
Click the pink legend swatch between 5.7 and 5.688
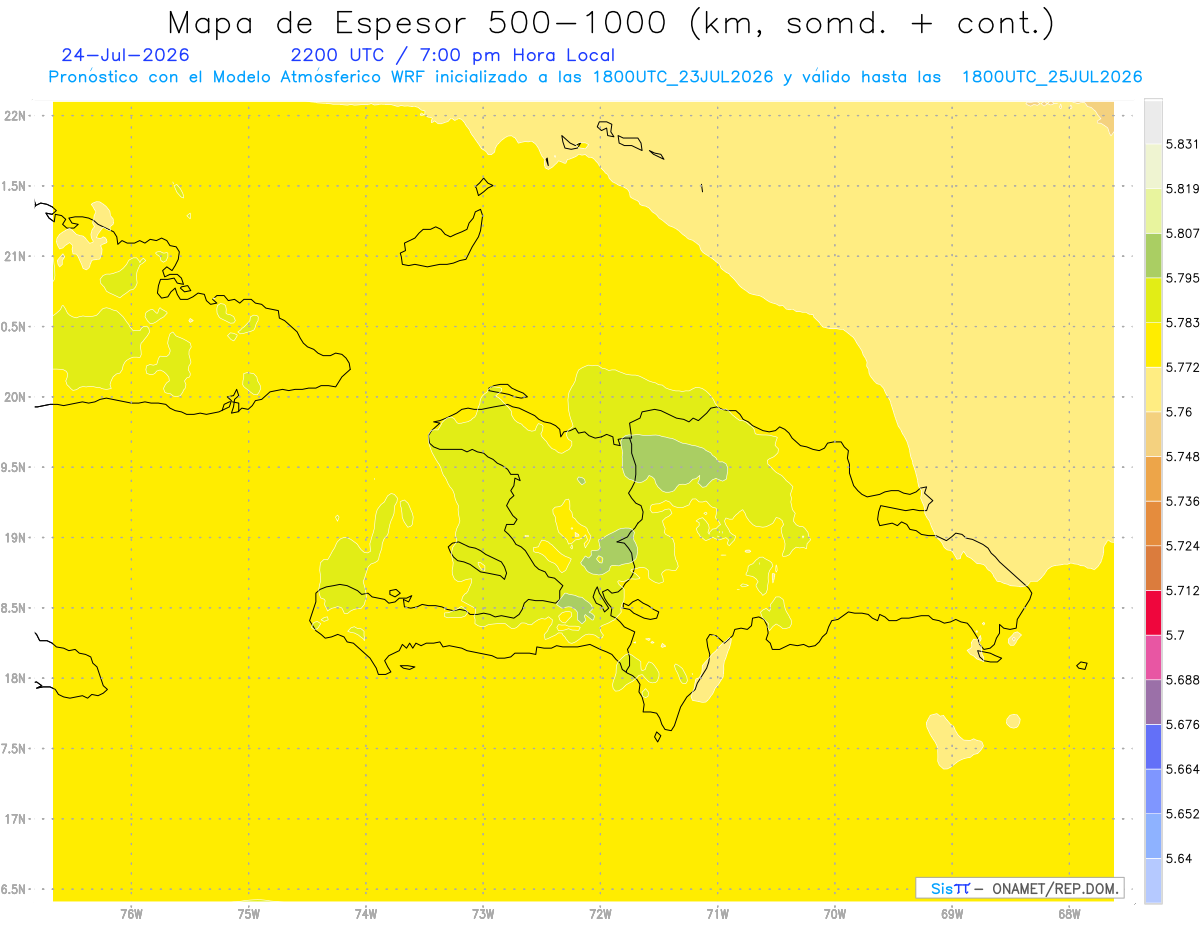tap(1153, 657)
